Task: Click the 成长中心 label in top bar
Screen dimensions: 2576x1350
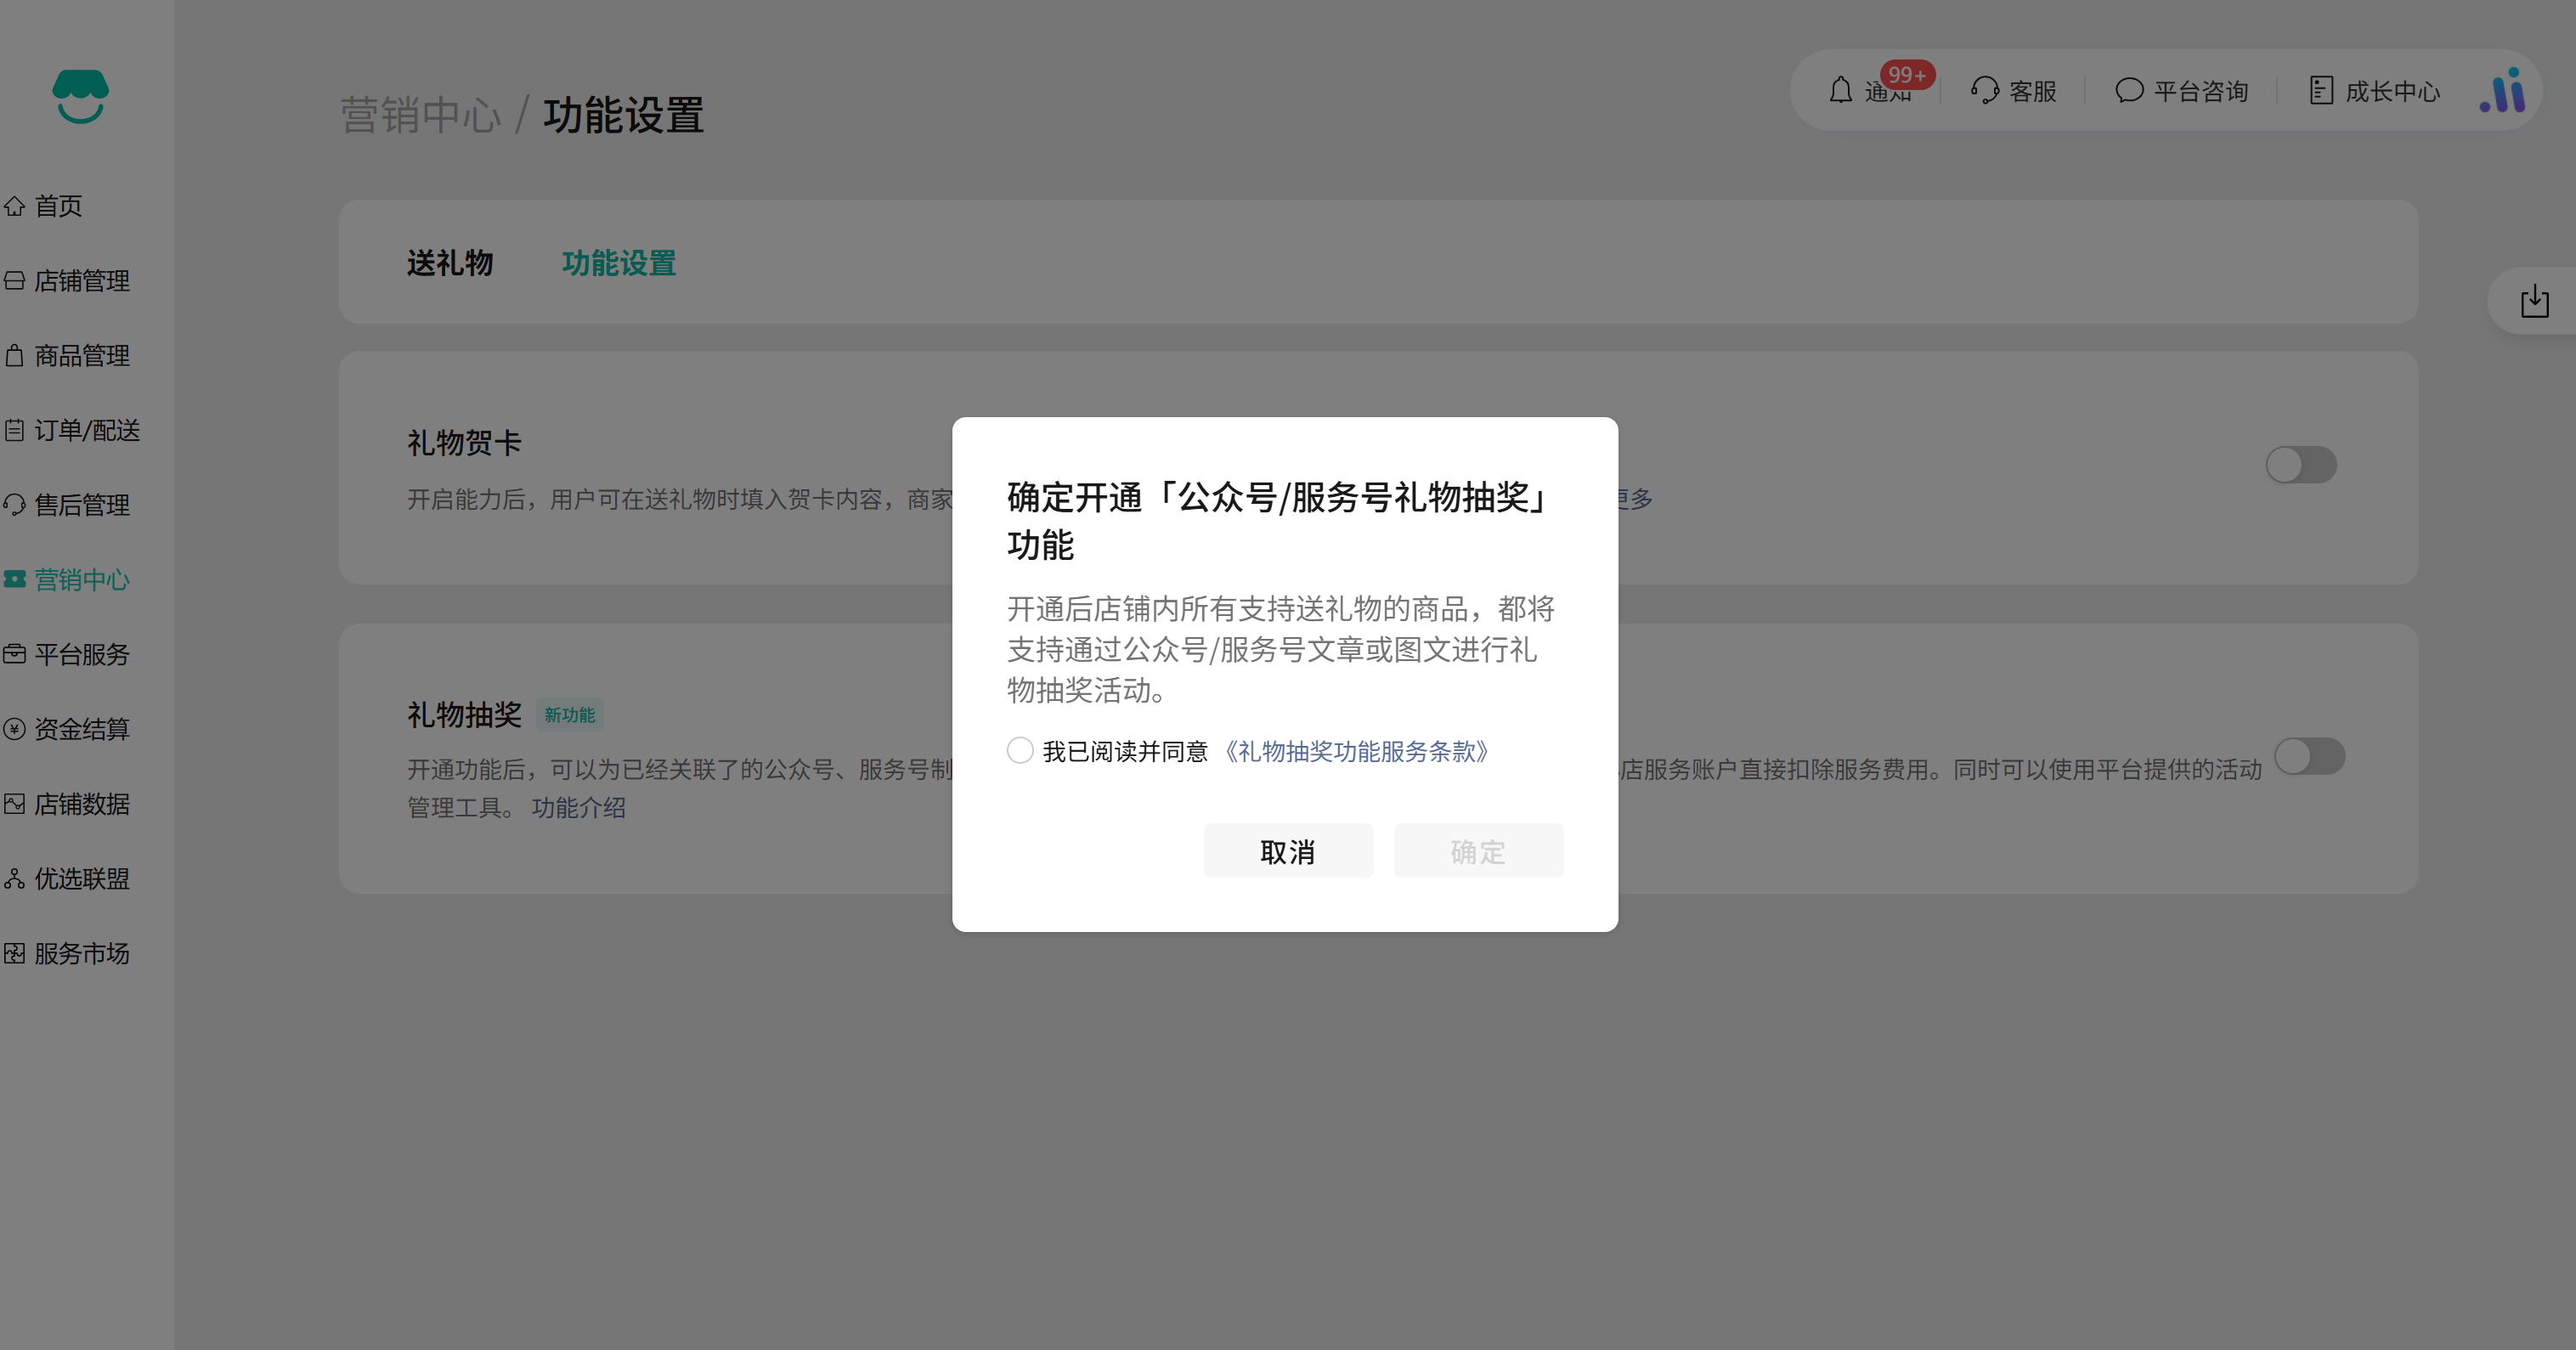Action: (x=2393, y=92)
